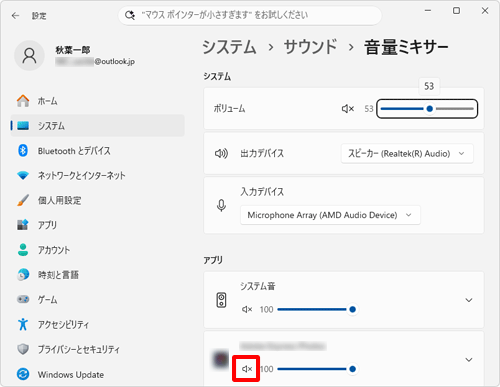Click the アカウント person icon
Image resolution: width=500 pixels, height=387 pixels.
click(23, 250)
